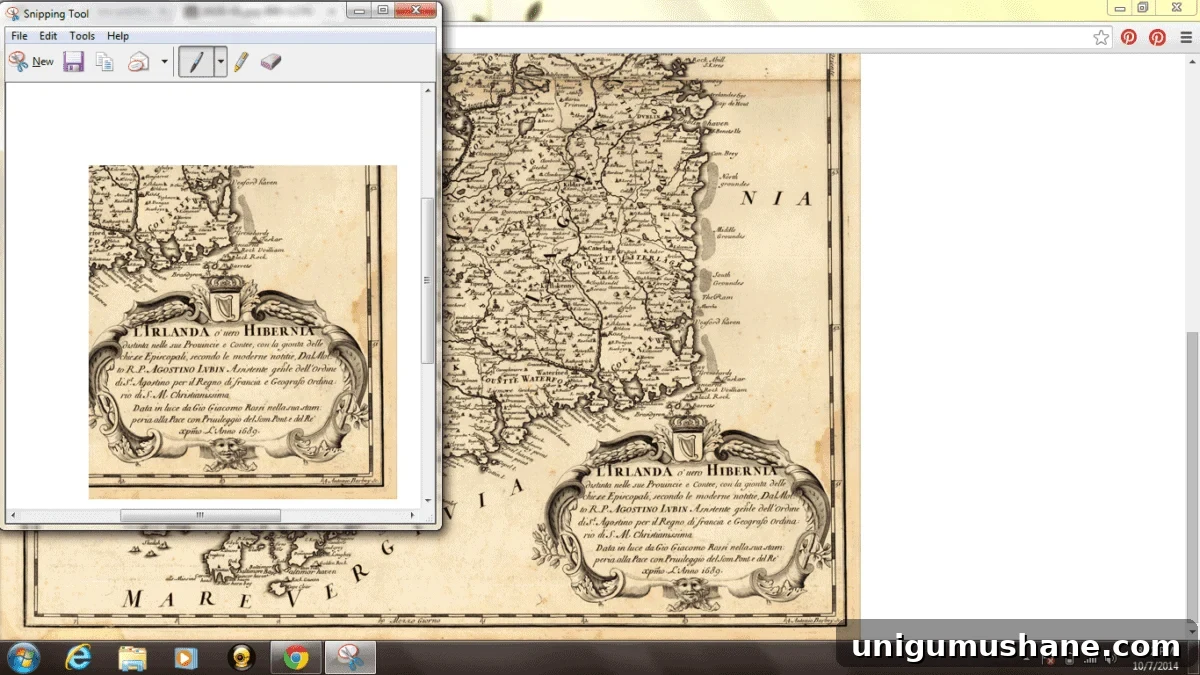The image size is (1200, 675).
Task: Open the Send Snip options dropdown arrow
Action: 164,62
